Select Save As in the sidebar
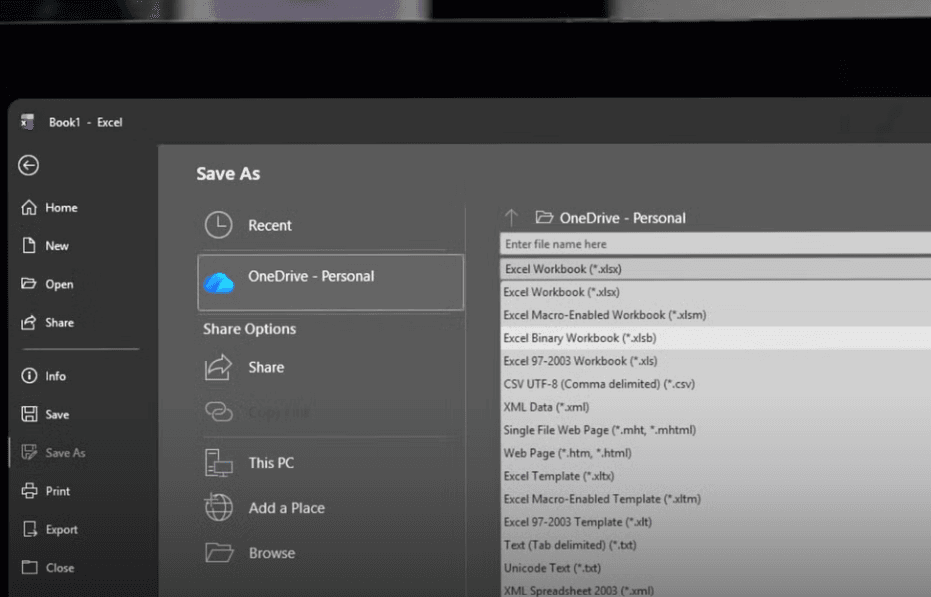This screenshot has height=597, width=931. (x=65, y=453)
